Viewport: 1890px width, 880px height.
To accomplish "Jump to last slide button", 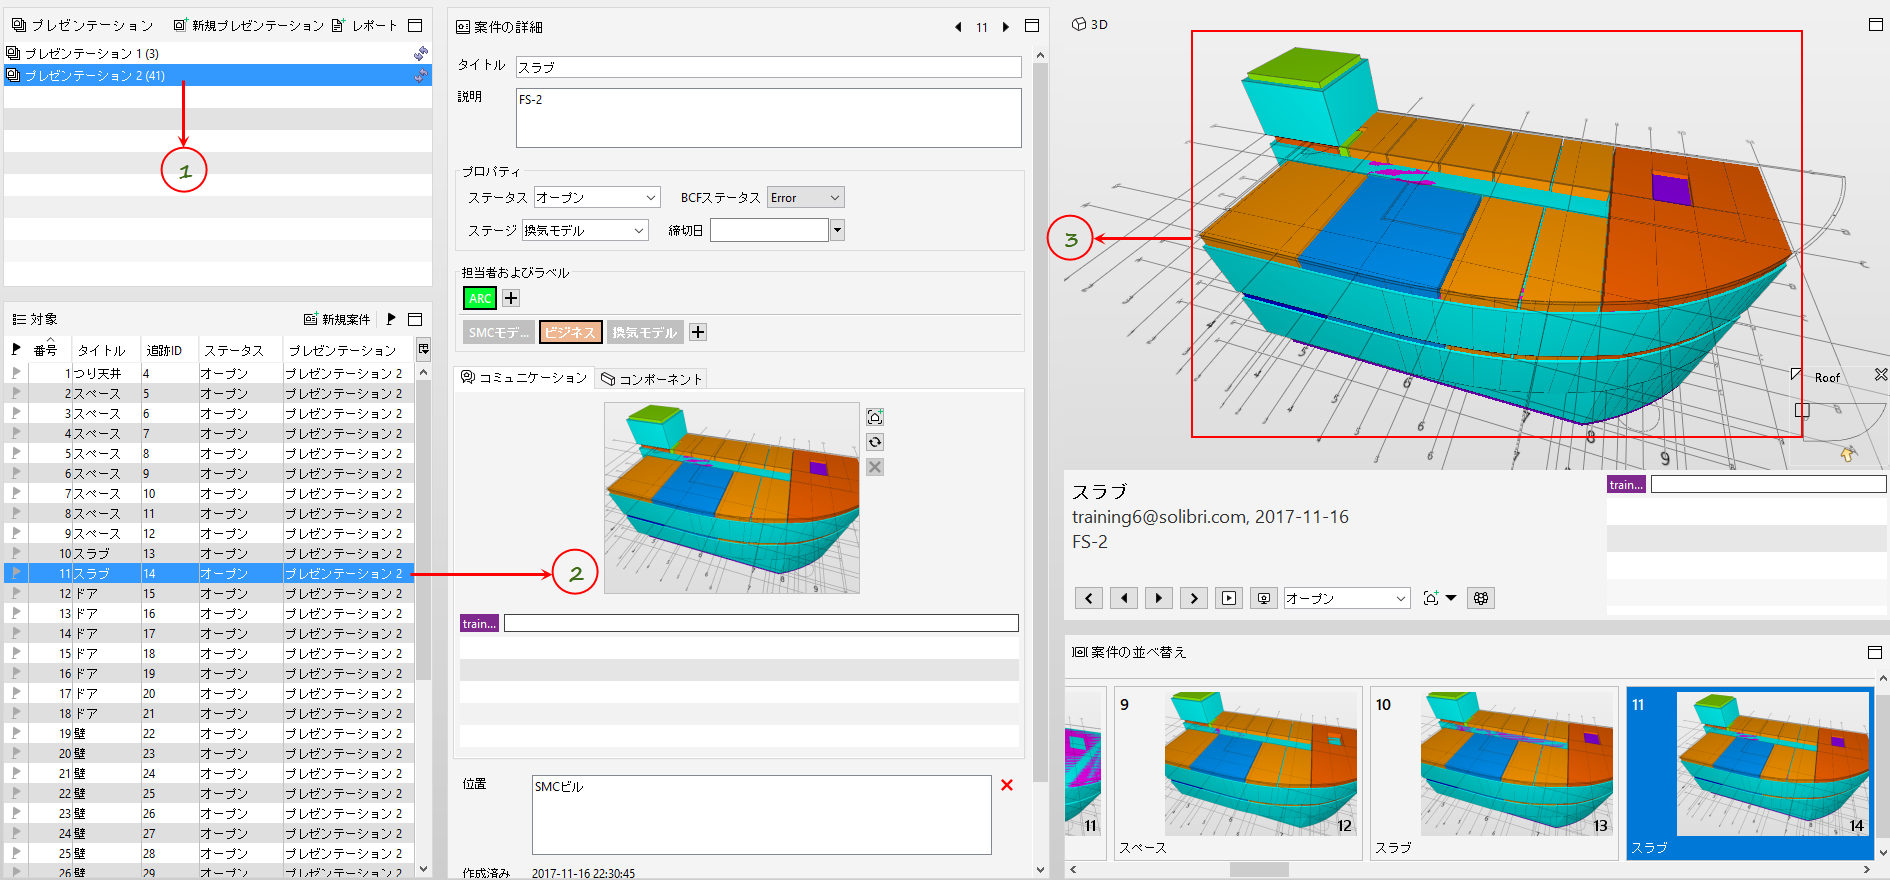I will (x=1194, y=598).
